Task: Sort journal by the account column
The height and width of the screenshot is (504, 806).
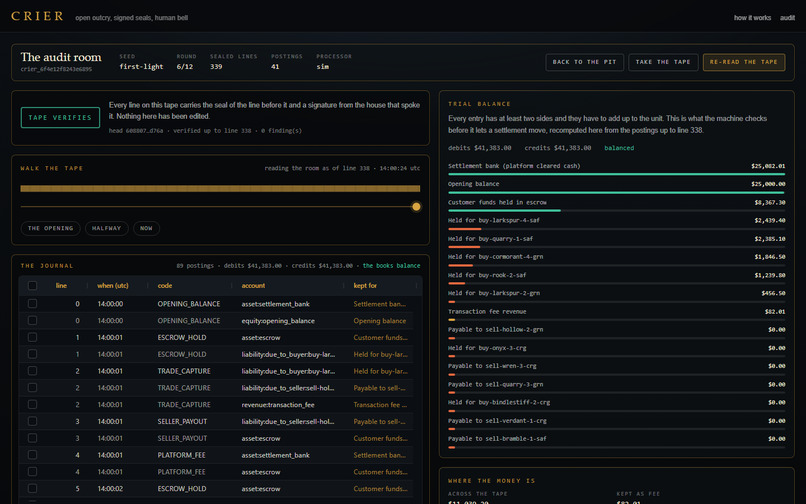Action: pos(253,285)
